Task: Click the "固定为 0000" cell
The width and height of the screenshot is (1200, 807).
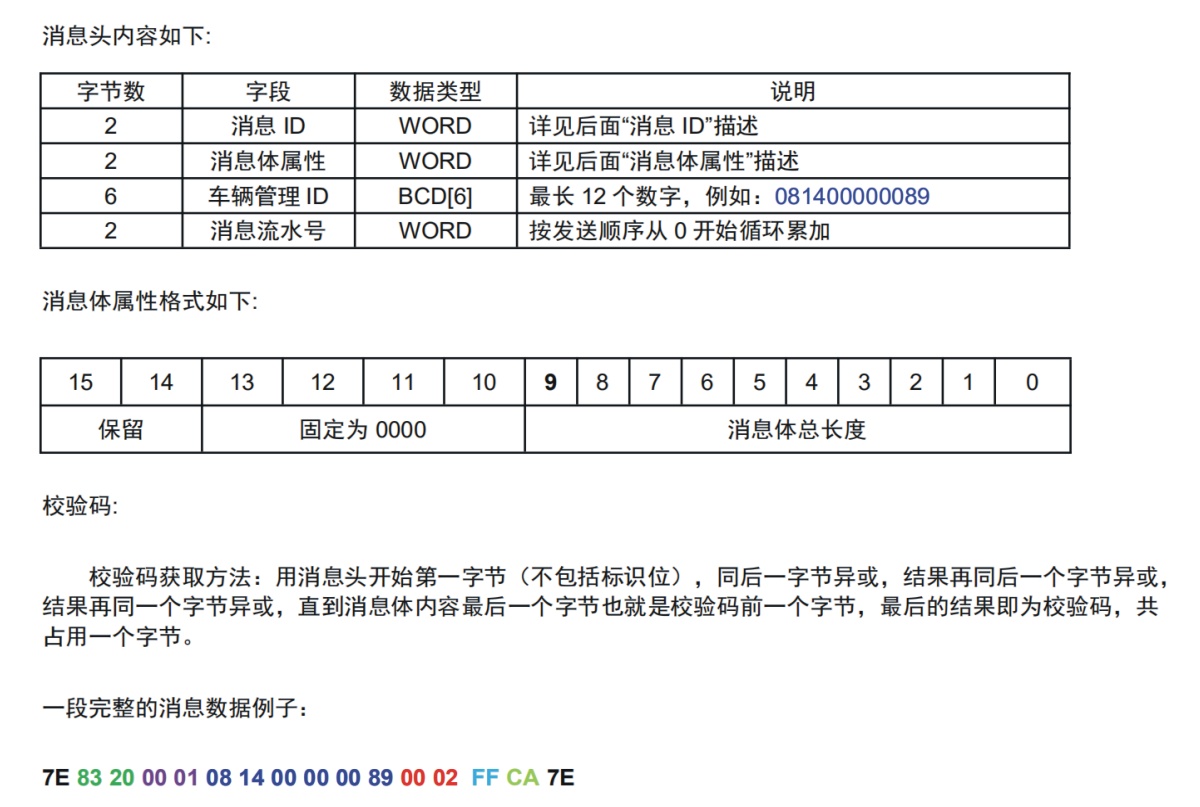Action: [x=363, y=430]
